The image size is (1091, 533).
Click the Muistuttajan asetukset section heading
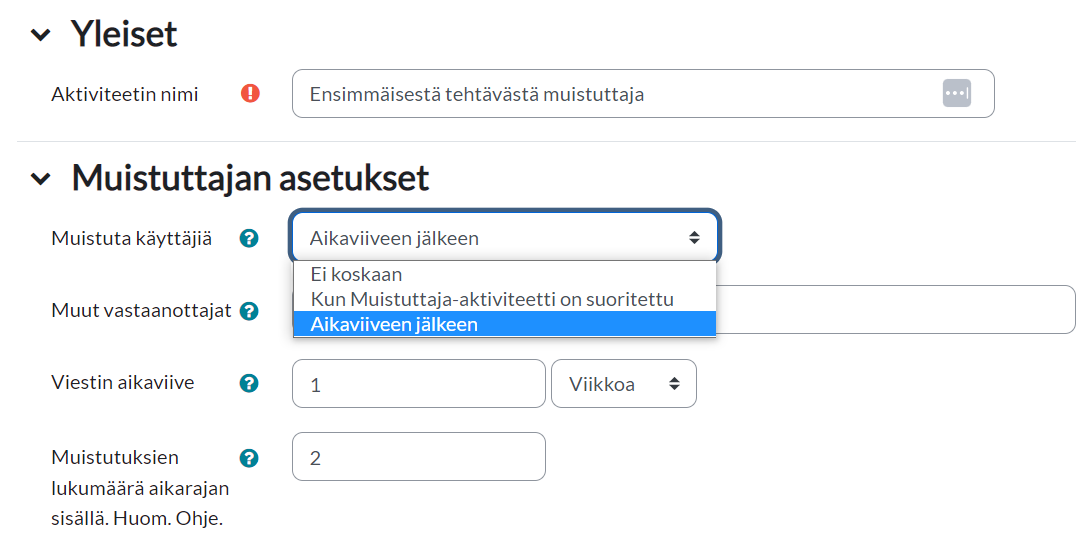(x=250, y=179)
